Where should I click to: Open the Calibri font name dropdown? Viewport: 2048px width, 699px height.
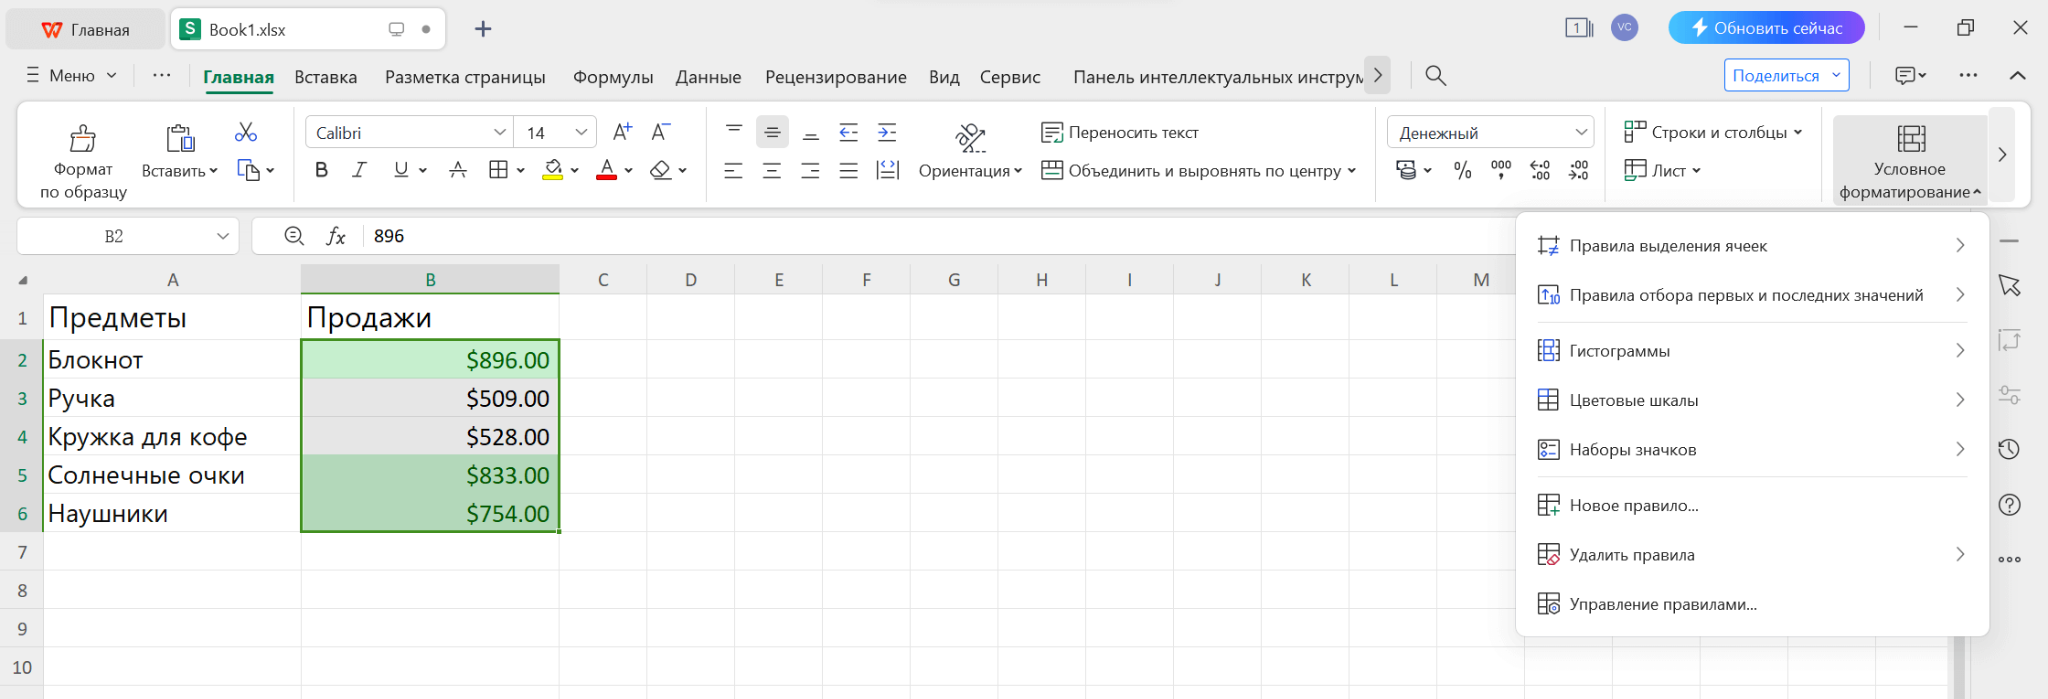(x=499, y=133)
